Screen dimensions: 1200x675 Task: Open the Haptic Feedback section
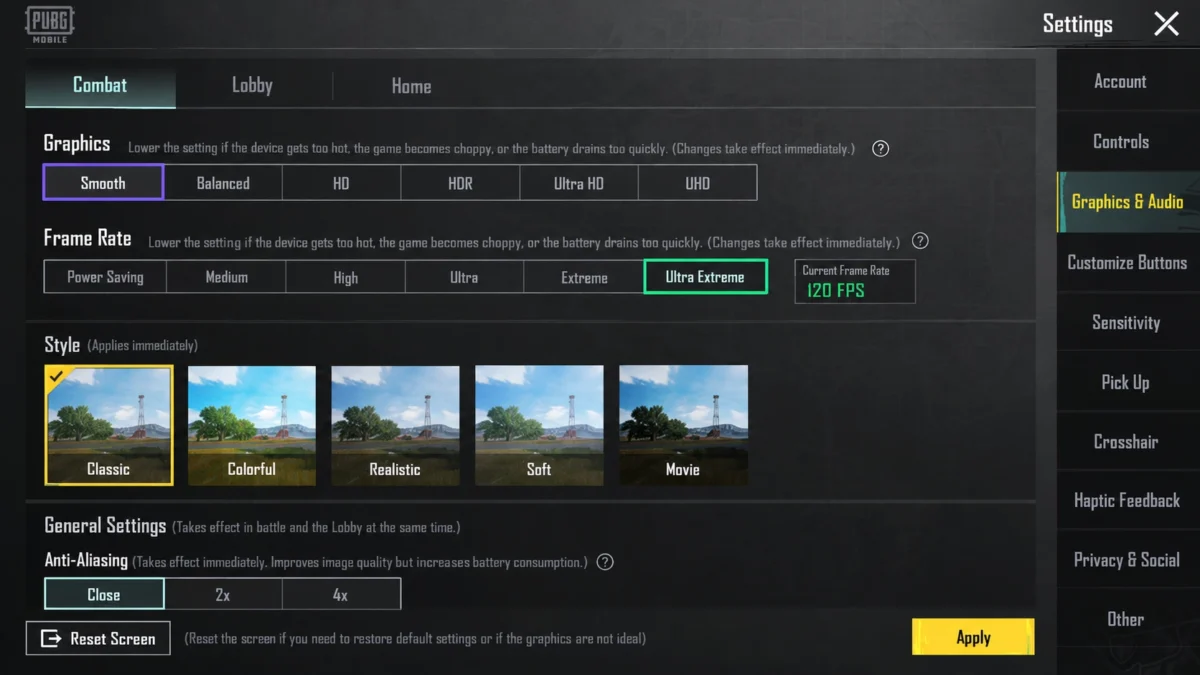click(1128, 500)
